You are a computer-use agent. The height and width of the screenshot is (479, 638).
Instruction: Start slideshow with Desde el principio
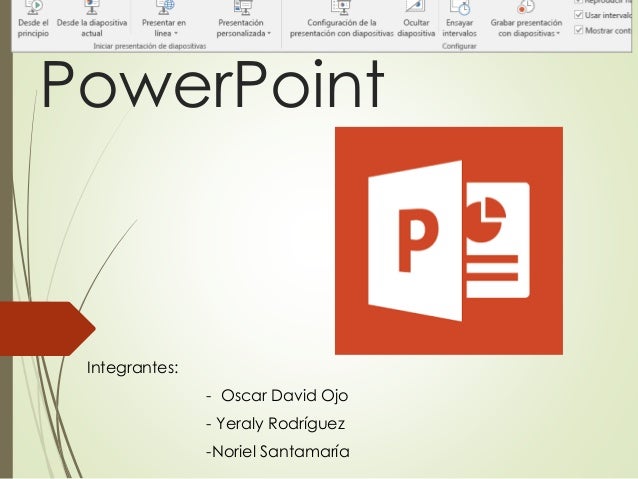tap(33, 20)
